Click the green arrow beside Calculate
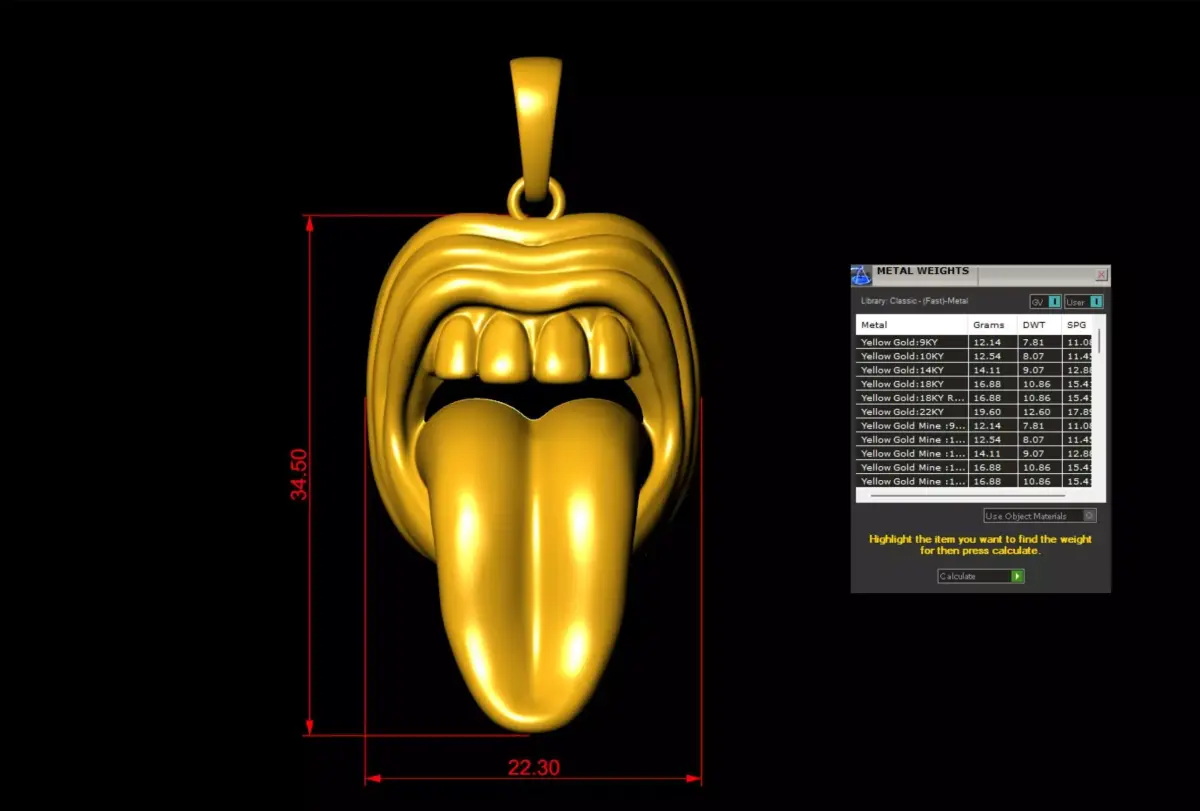This screenshot has width=1200, height=811. click(1018, 576)
